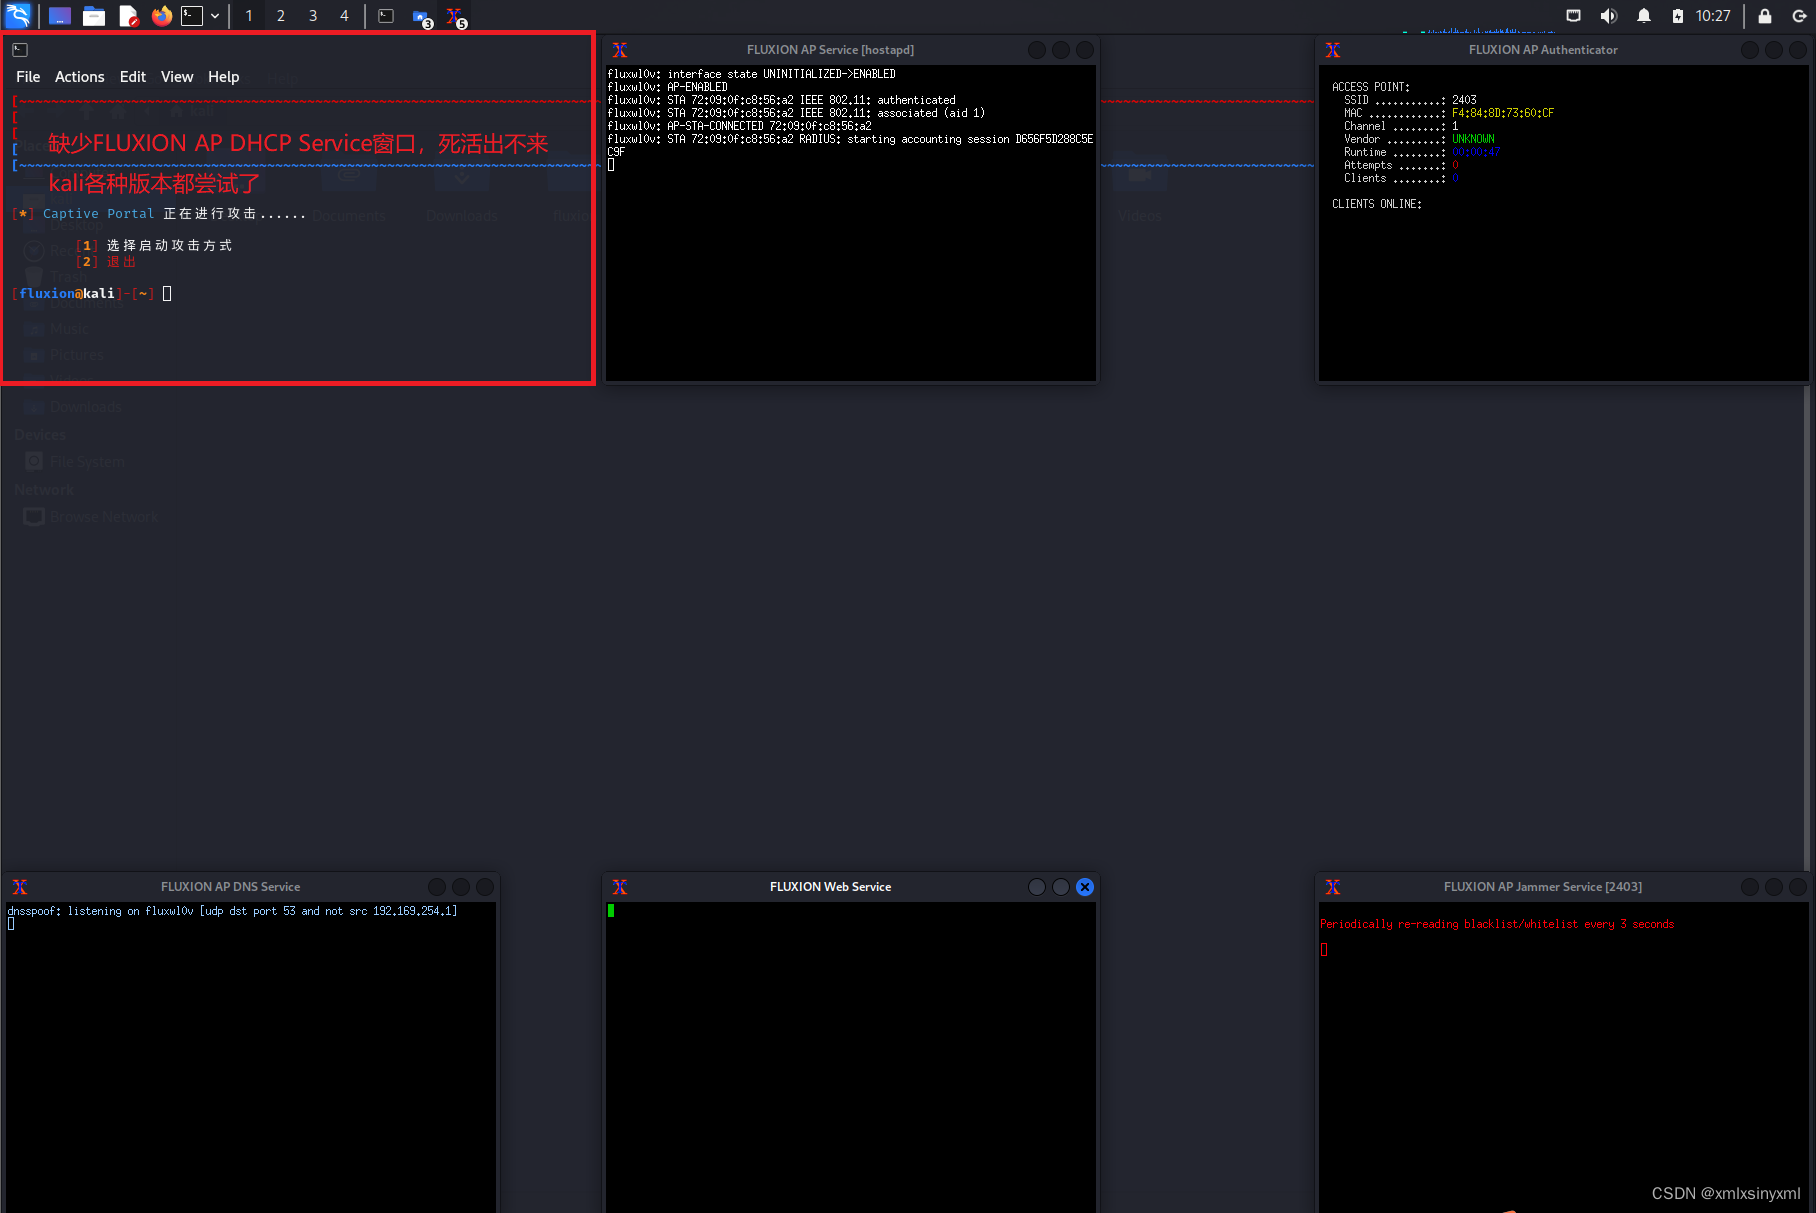
Task: Mute system volume via the speaker tray icon
Action: point(1609,15)
